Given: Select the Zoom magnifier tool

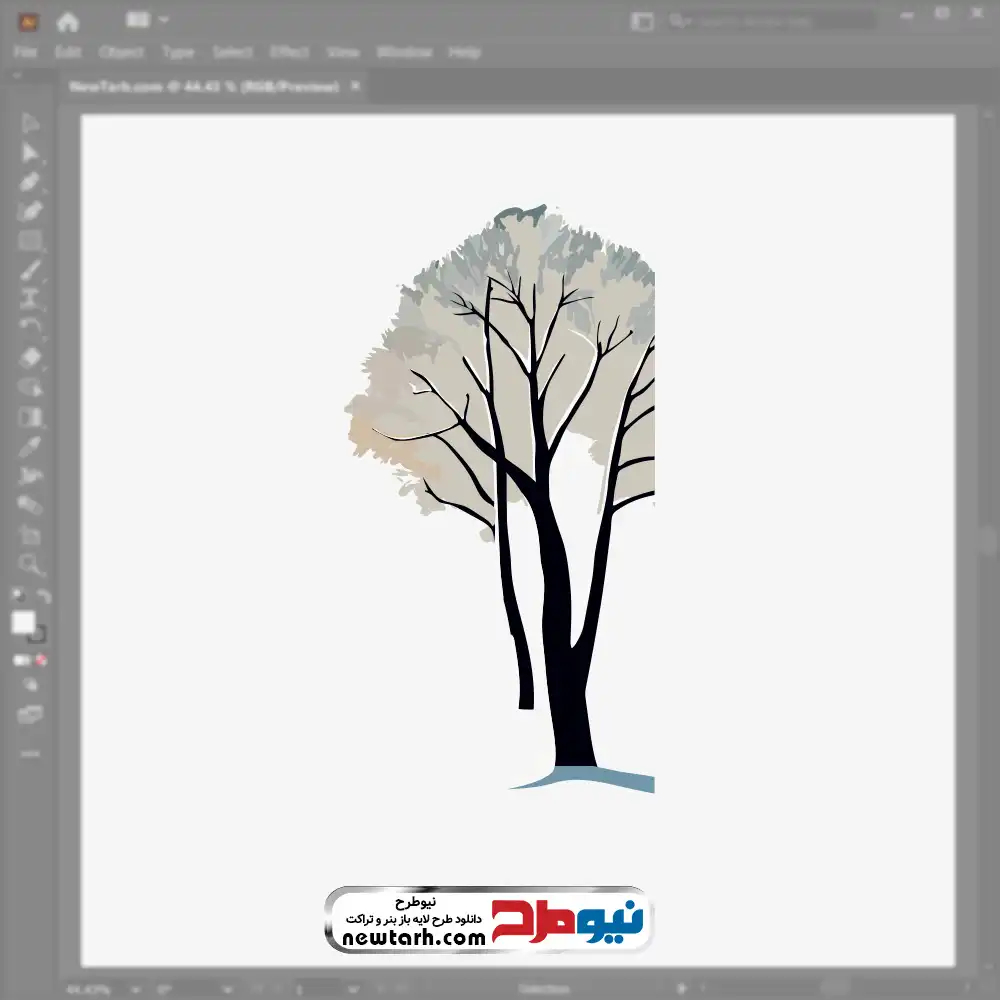Looking at the screenshot, I should pos(30,565).
